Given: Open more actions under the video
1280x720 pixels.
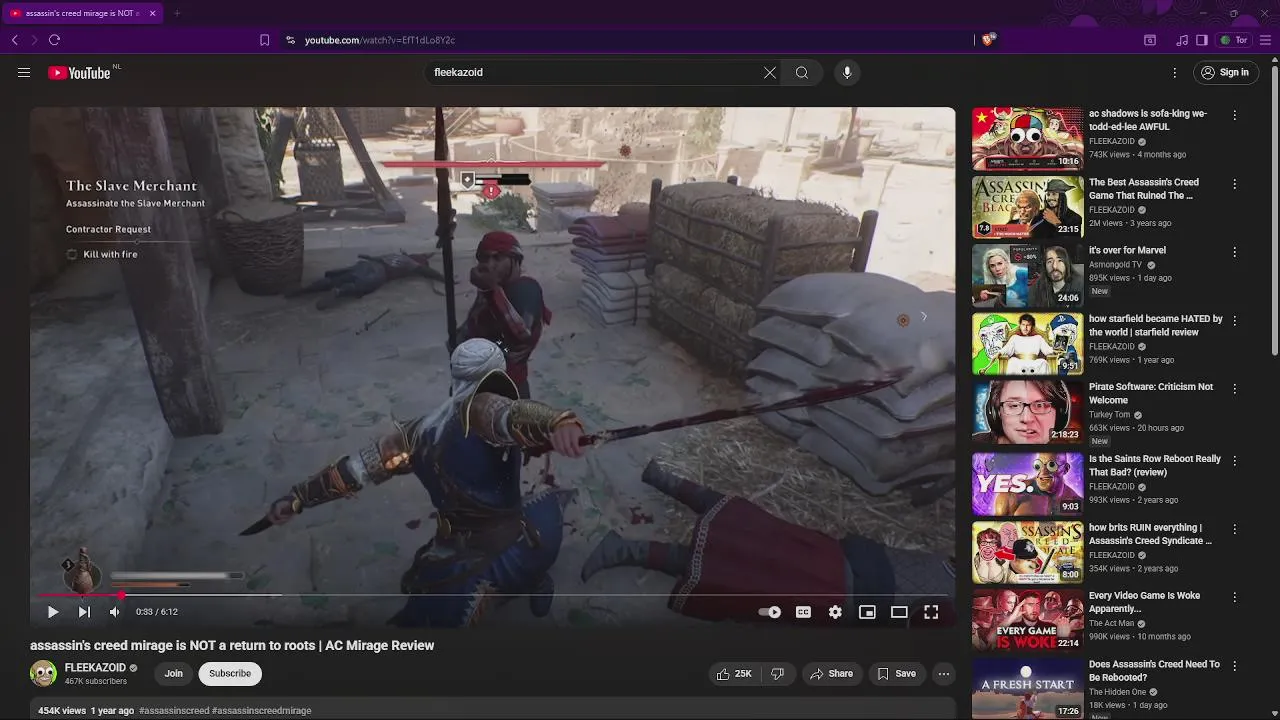Looking at the screenshot, I should click(x=943, y=674).
